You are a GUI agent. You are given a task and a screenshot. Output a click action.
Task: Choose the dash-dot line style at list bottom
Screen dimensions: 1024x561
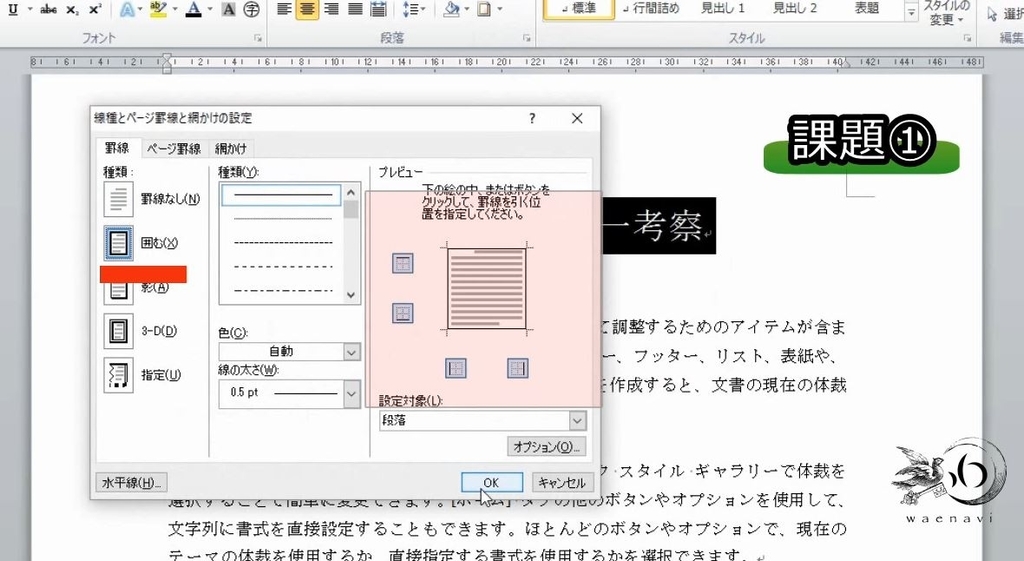click(x=281, y=290)
